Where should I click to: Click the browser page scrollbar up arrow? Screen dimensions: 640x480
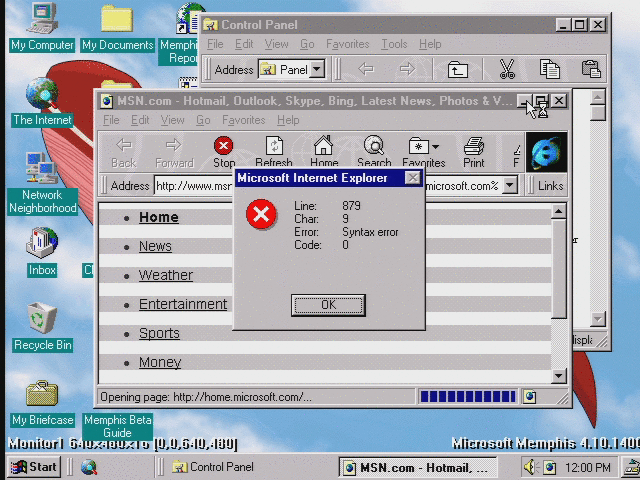pyautogui.click(x=558, y=211)
